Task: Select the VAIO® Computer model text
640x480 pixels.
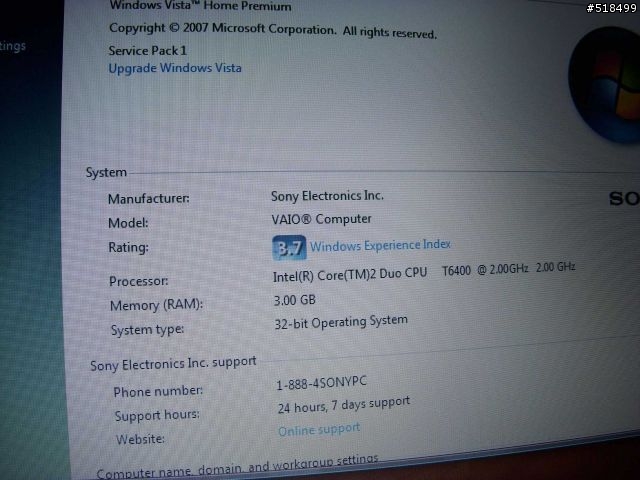Action: click(321, 219)
